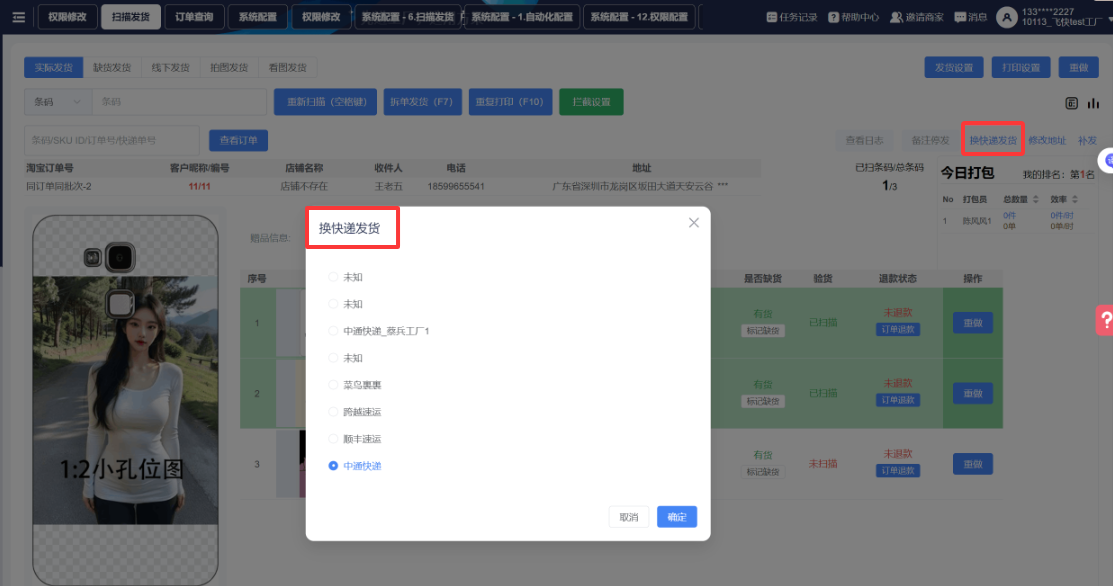Switch to the 实际发货 tab
This screenshot has height=586, width=1113.
pos(54,67)
